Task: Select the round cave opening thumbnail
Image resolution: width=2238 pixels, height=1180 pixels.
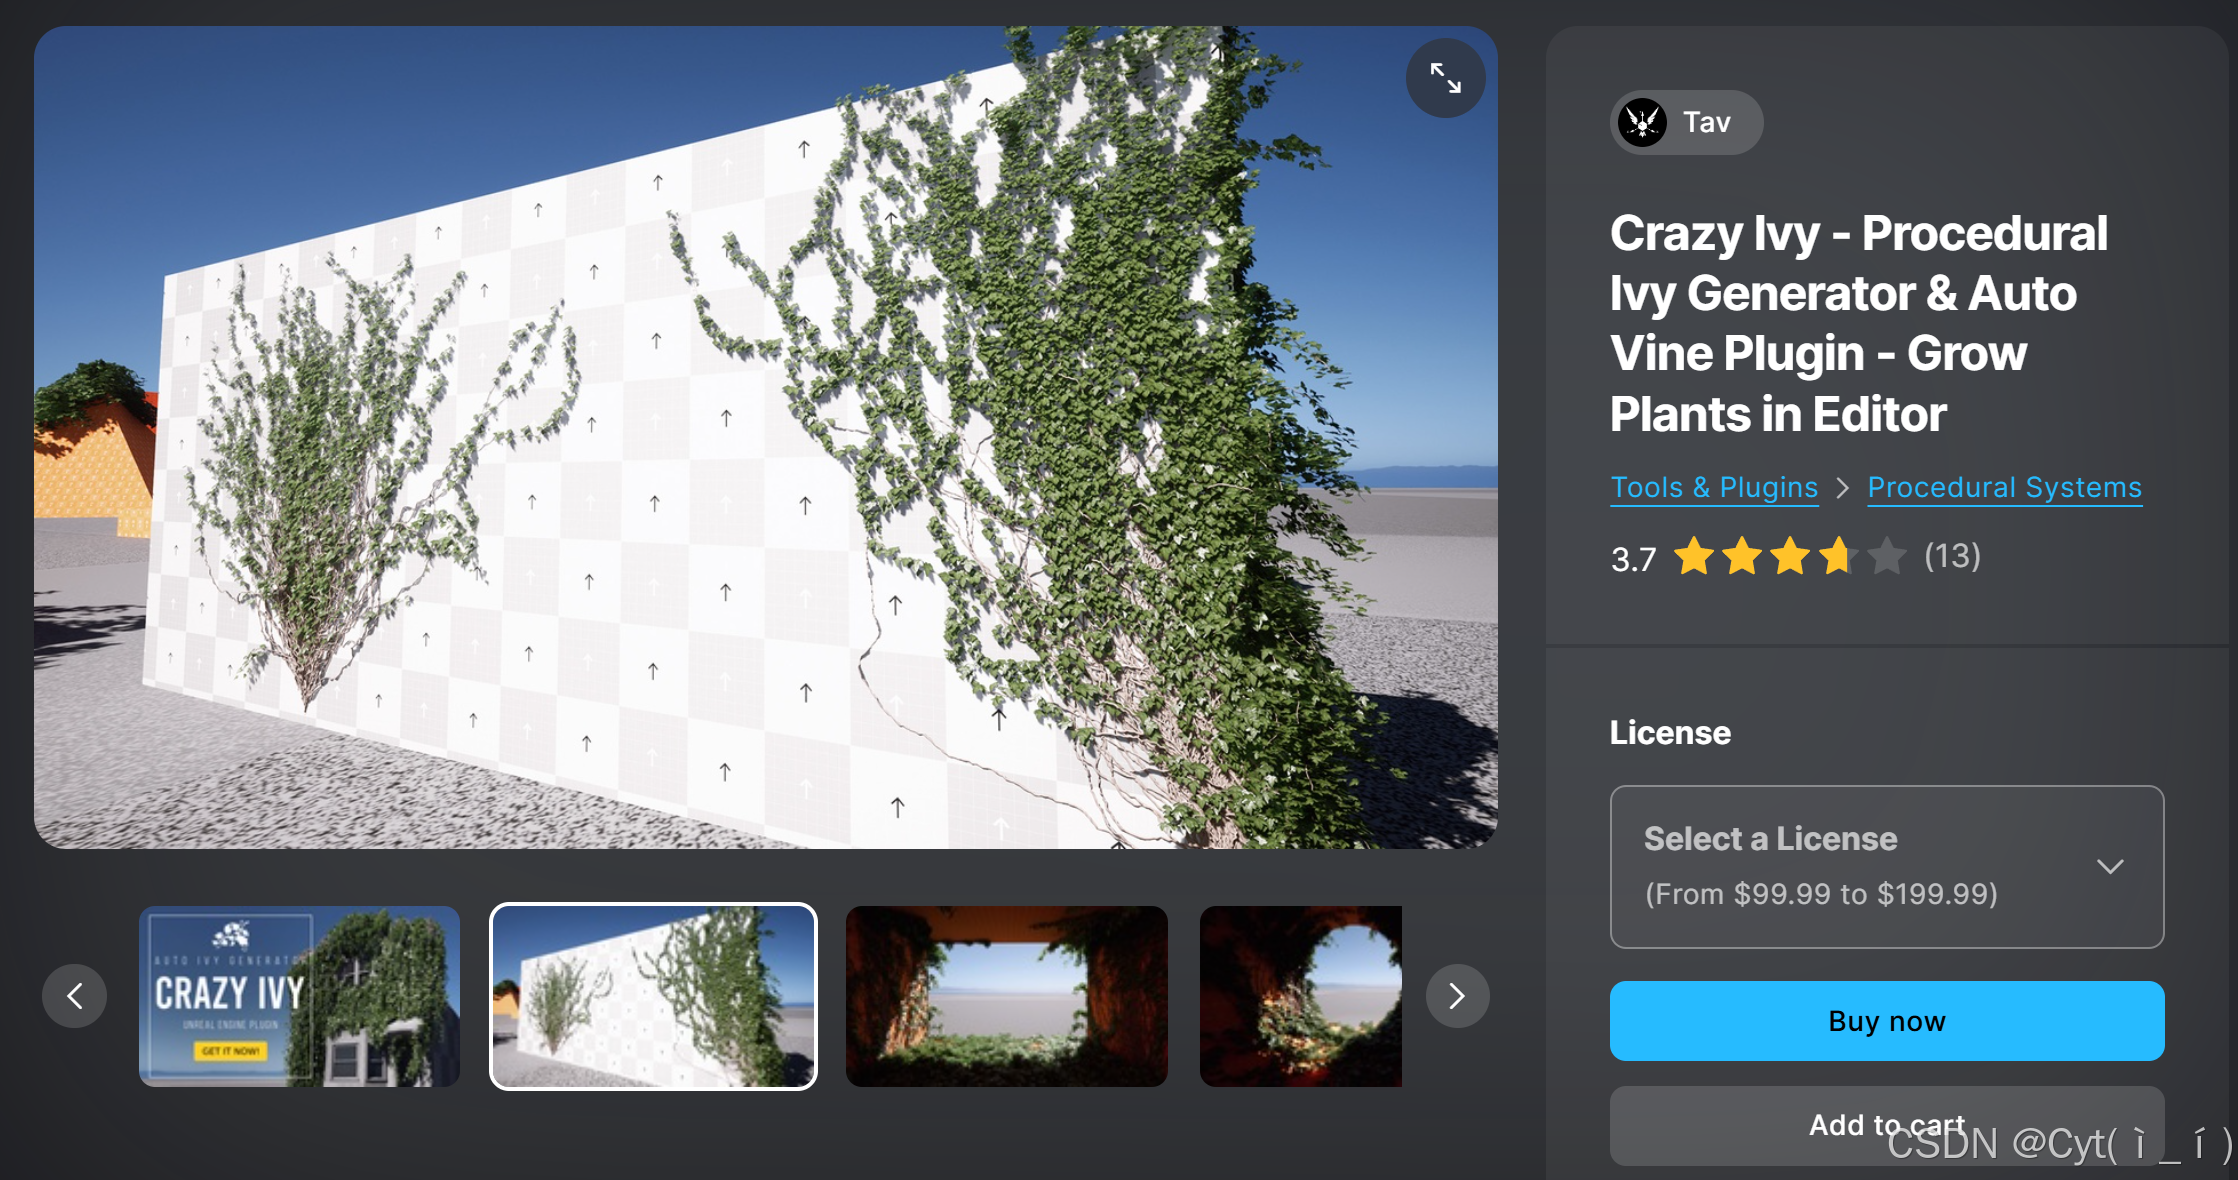Action: (x=1301, y=996)
